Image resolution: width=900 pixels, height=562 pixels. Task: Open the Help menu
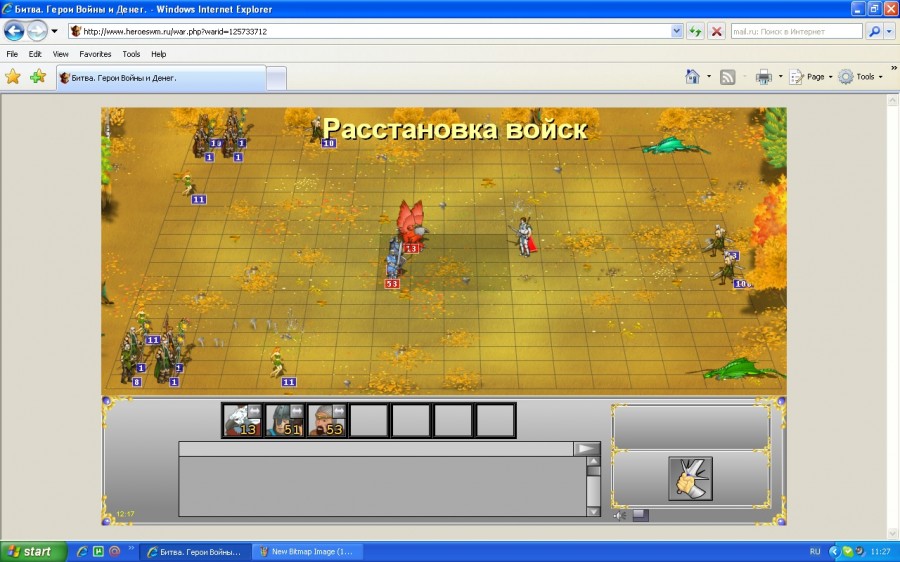(158, 54)
